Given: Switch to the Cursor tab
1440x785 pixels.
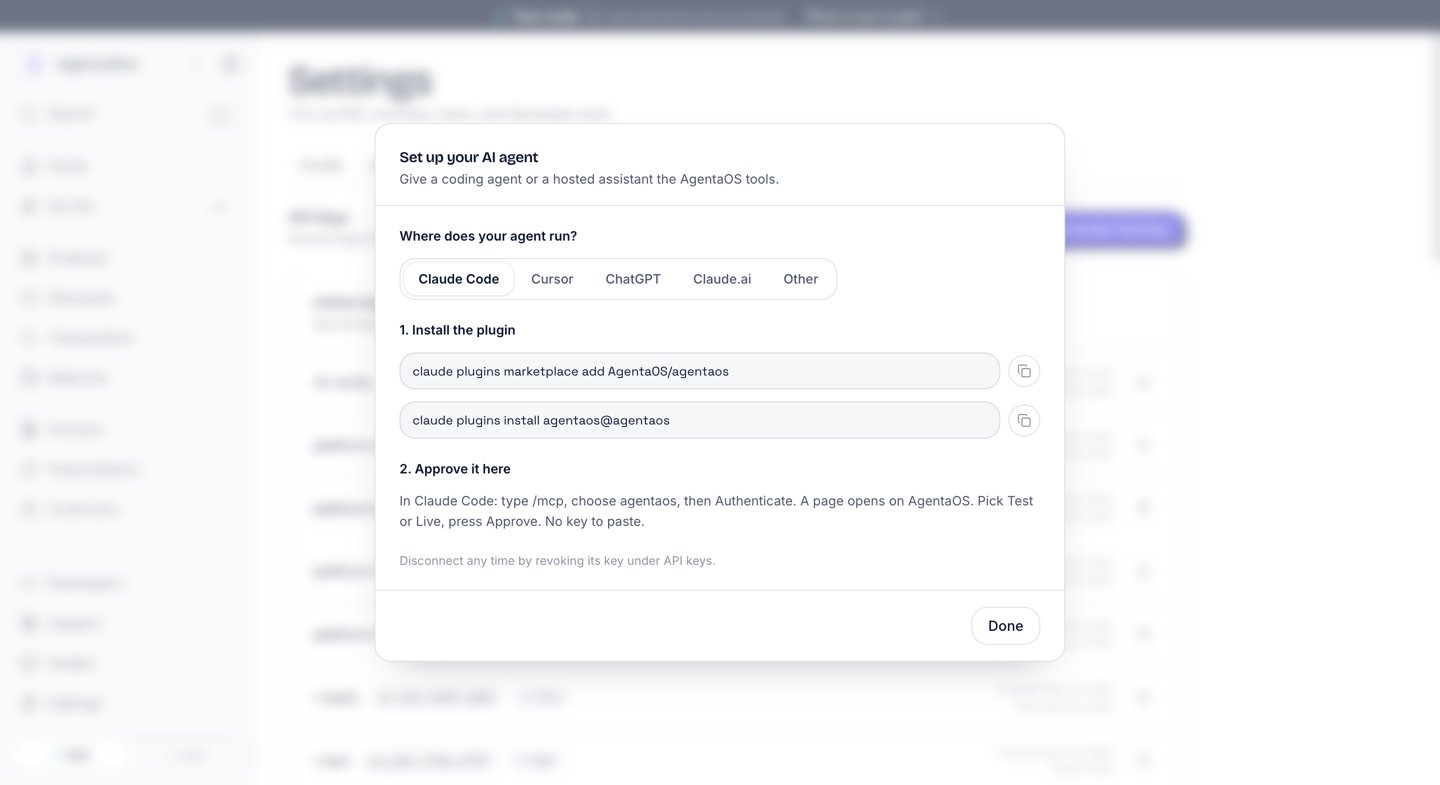Looking at the screenshot, I should click(x=552, y=279).
